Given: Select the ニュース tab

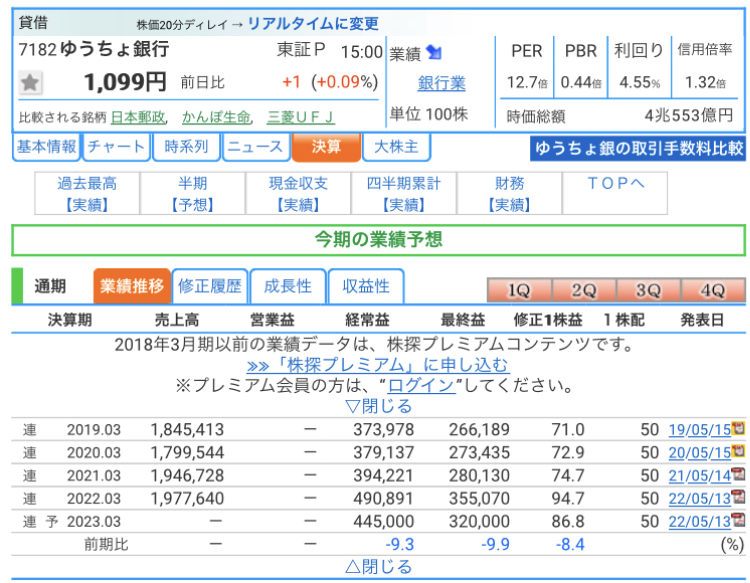Looking at the screenshot, I should [x=256, y=147].
